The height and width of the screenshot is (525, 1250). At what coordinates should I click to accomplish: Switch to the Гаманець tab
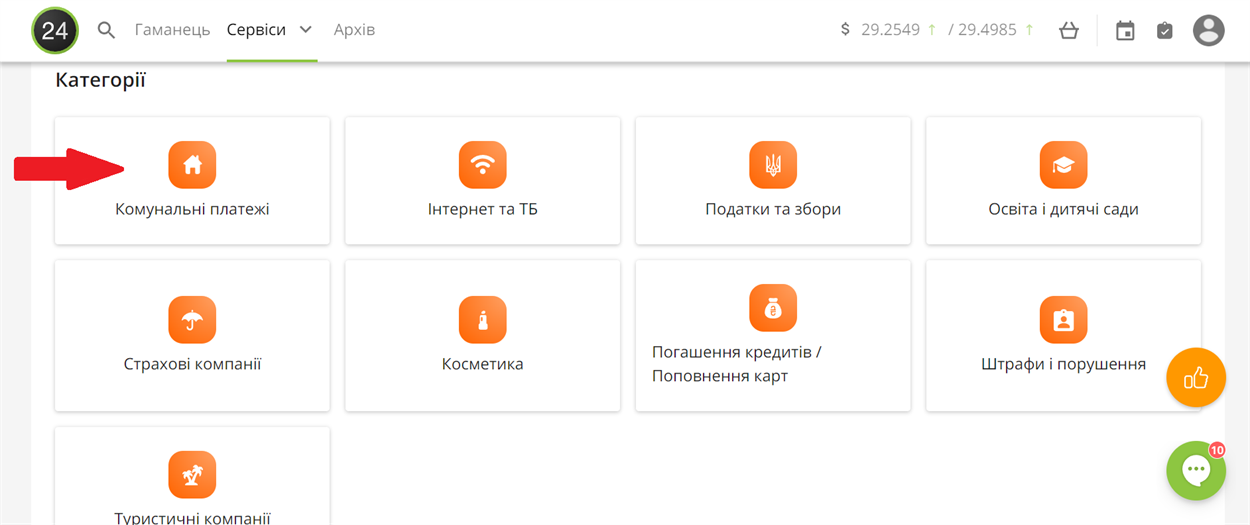click(172, 30)
